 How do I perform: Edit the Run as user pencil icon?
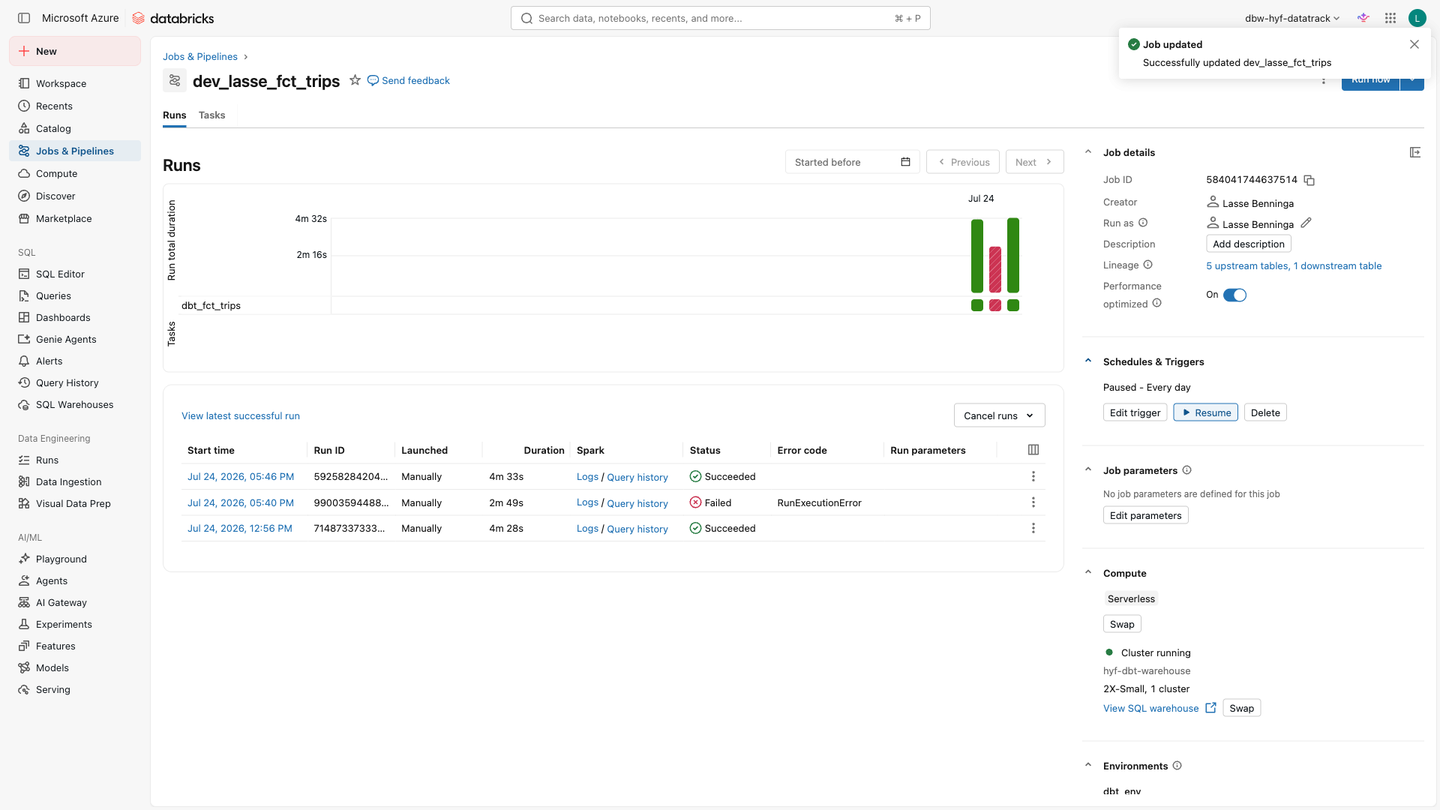(x=1306, y=223)
